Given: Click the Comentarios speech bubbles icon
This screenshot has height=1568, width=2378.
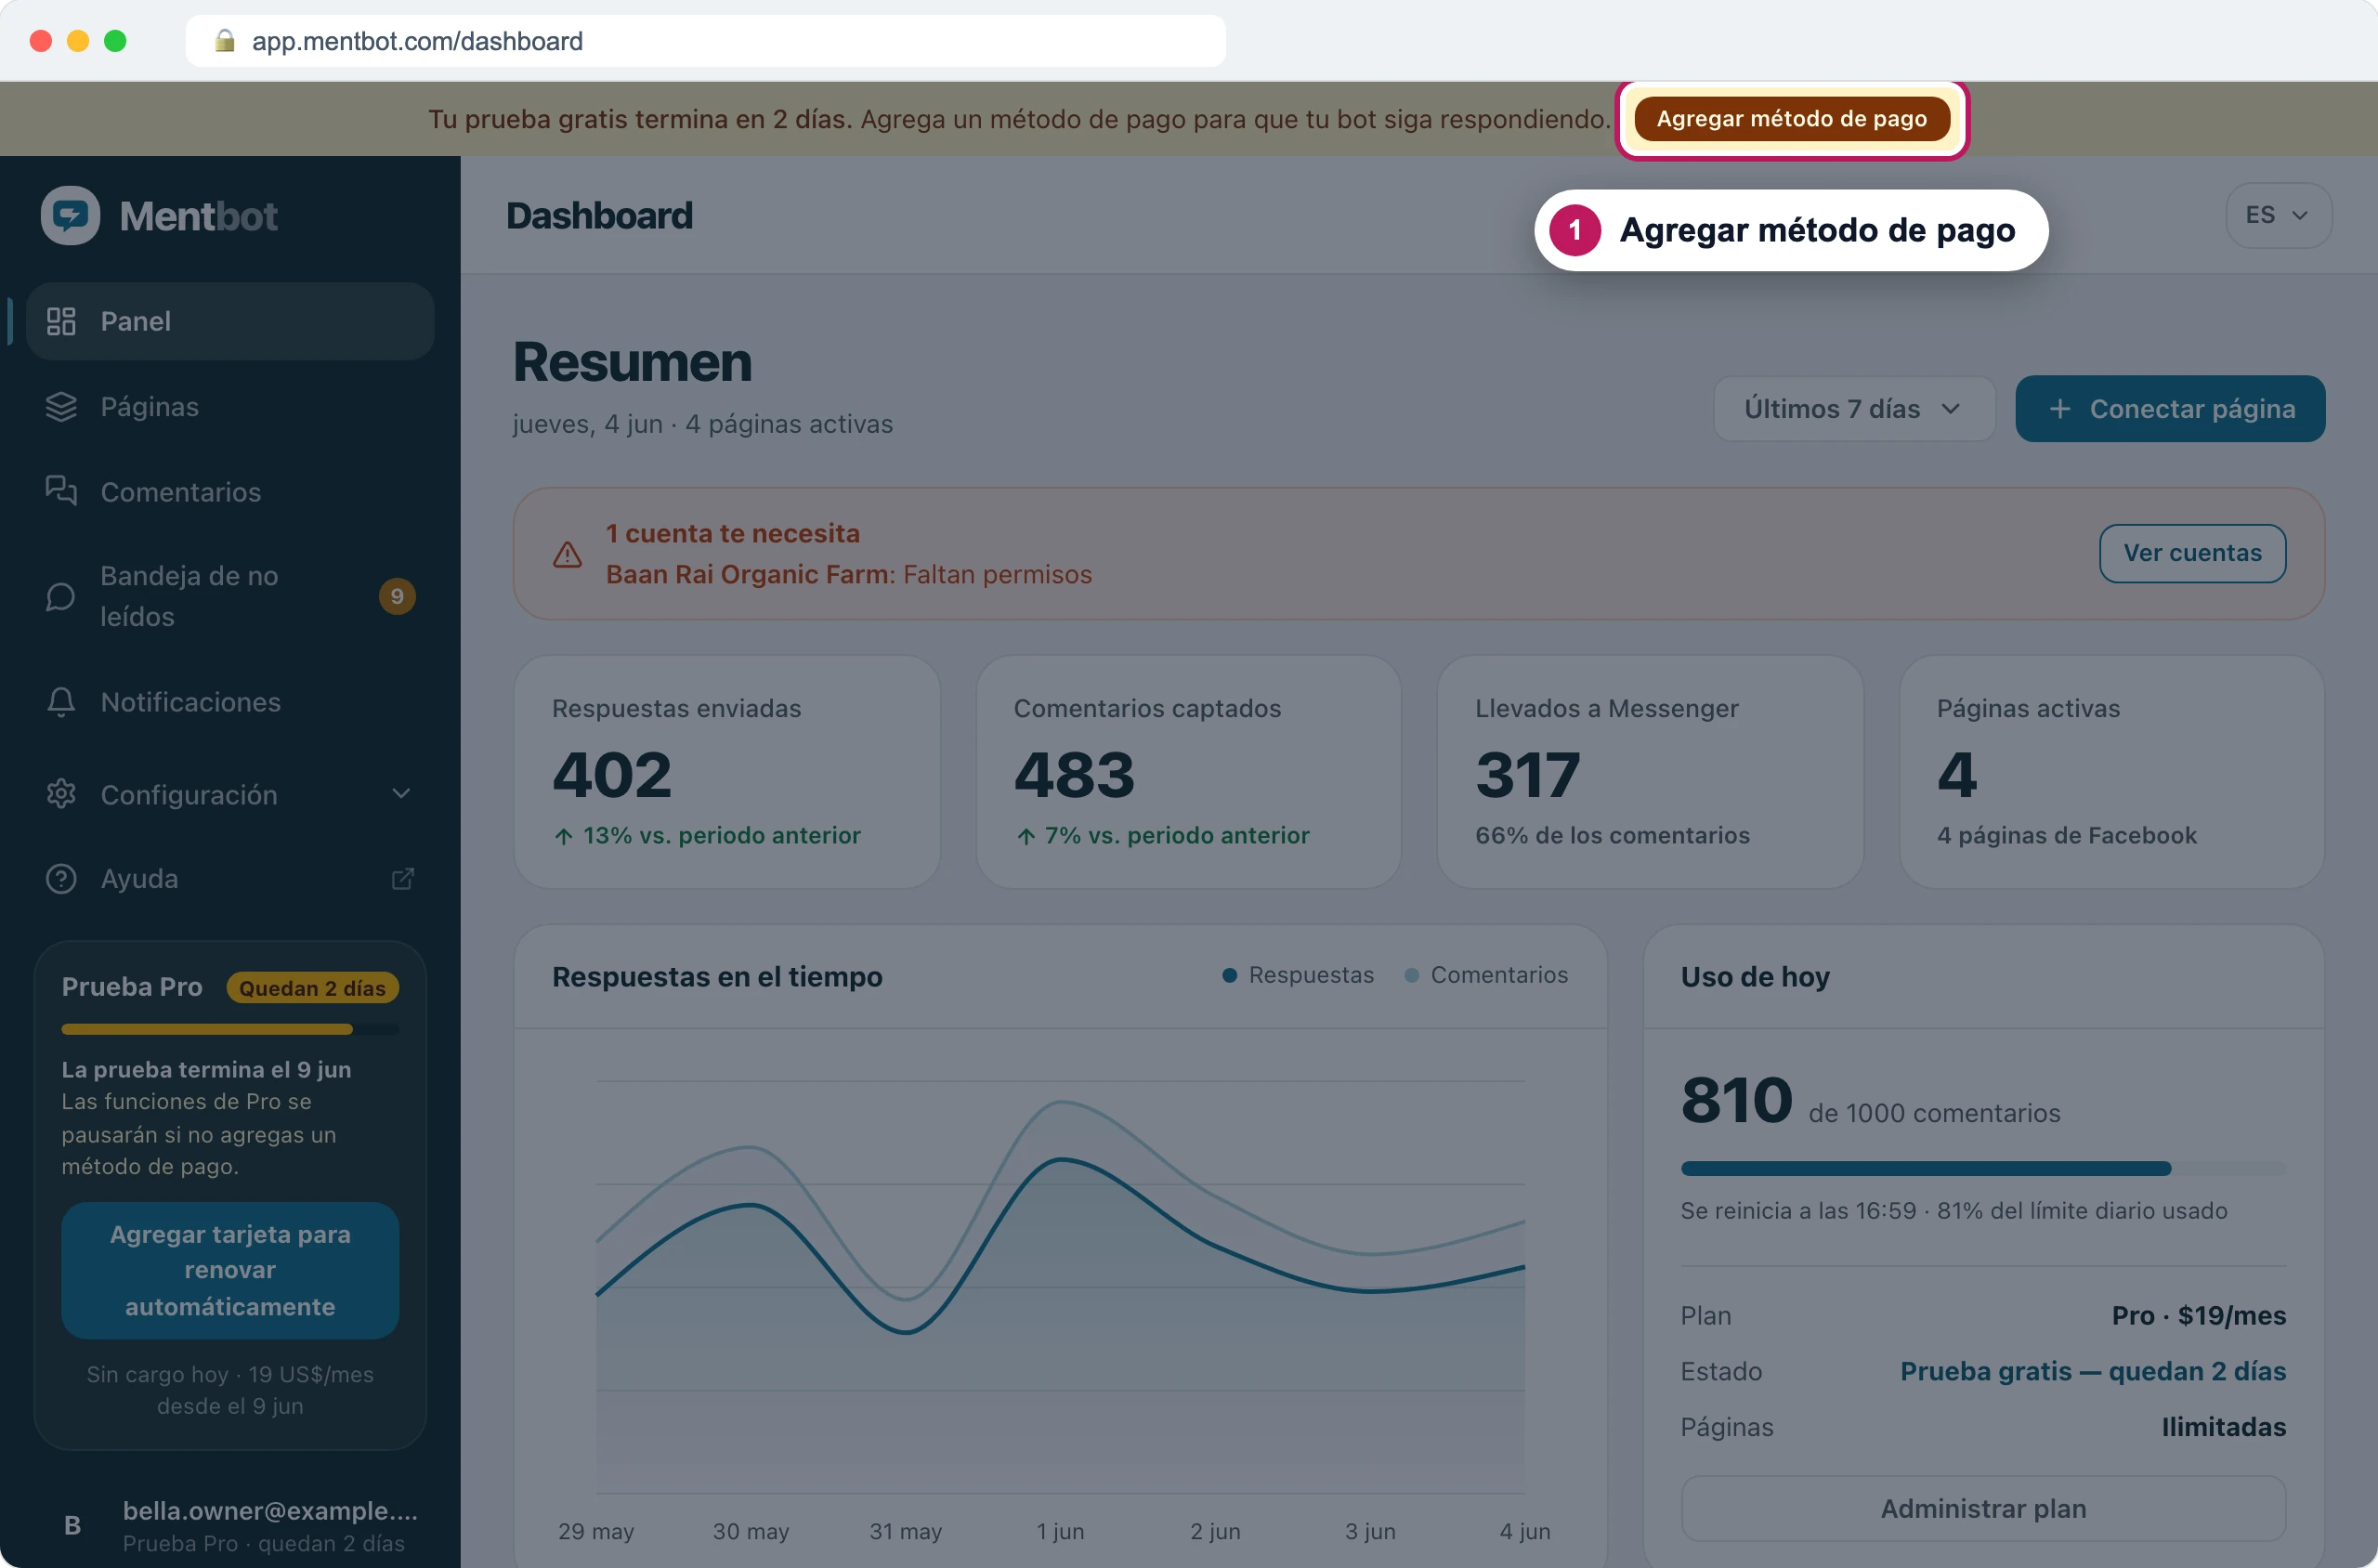Looking at the screenshot, I should 61,491.
